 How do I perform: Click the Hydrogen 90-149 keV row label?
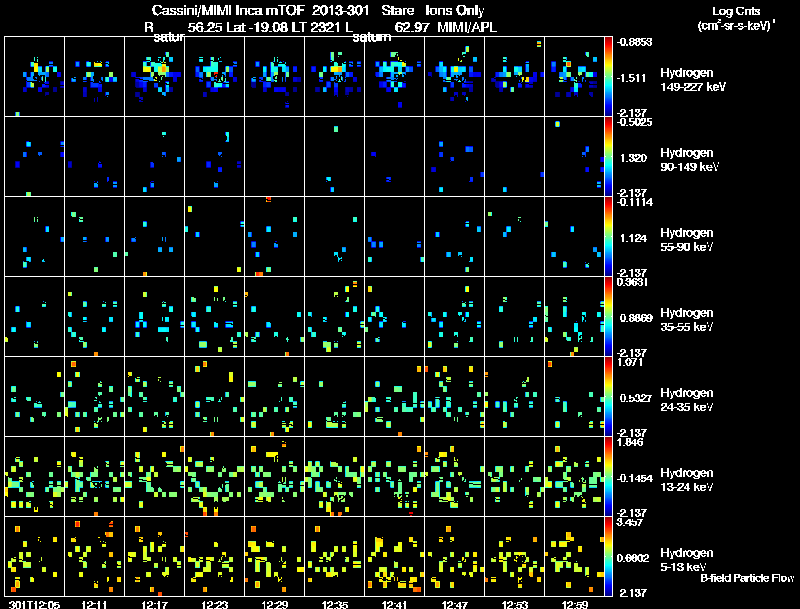pyautogui.click(x=689, y=160)
